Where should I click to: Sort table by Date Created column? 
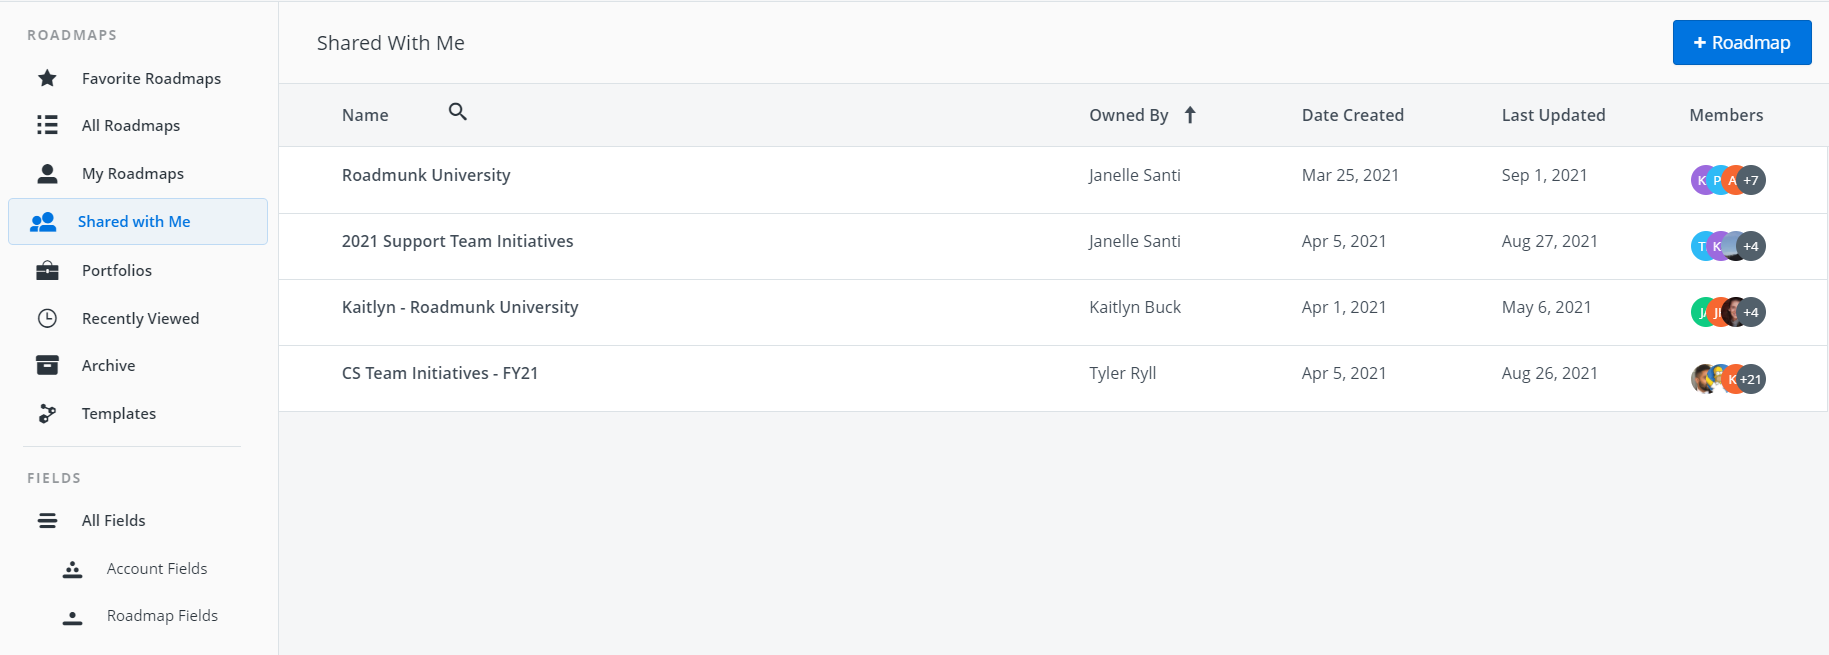tap(1352, 115)
